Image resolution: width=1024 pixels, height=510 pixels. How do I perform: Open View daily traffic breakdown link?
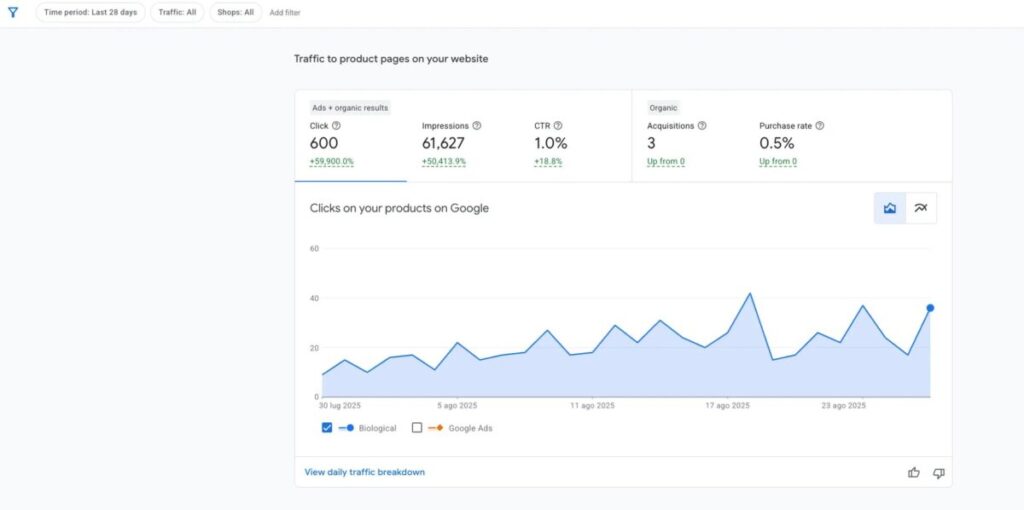(x=365, y=472)
